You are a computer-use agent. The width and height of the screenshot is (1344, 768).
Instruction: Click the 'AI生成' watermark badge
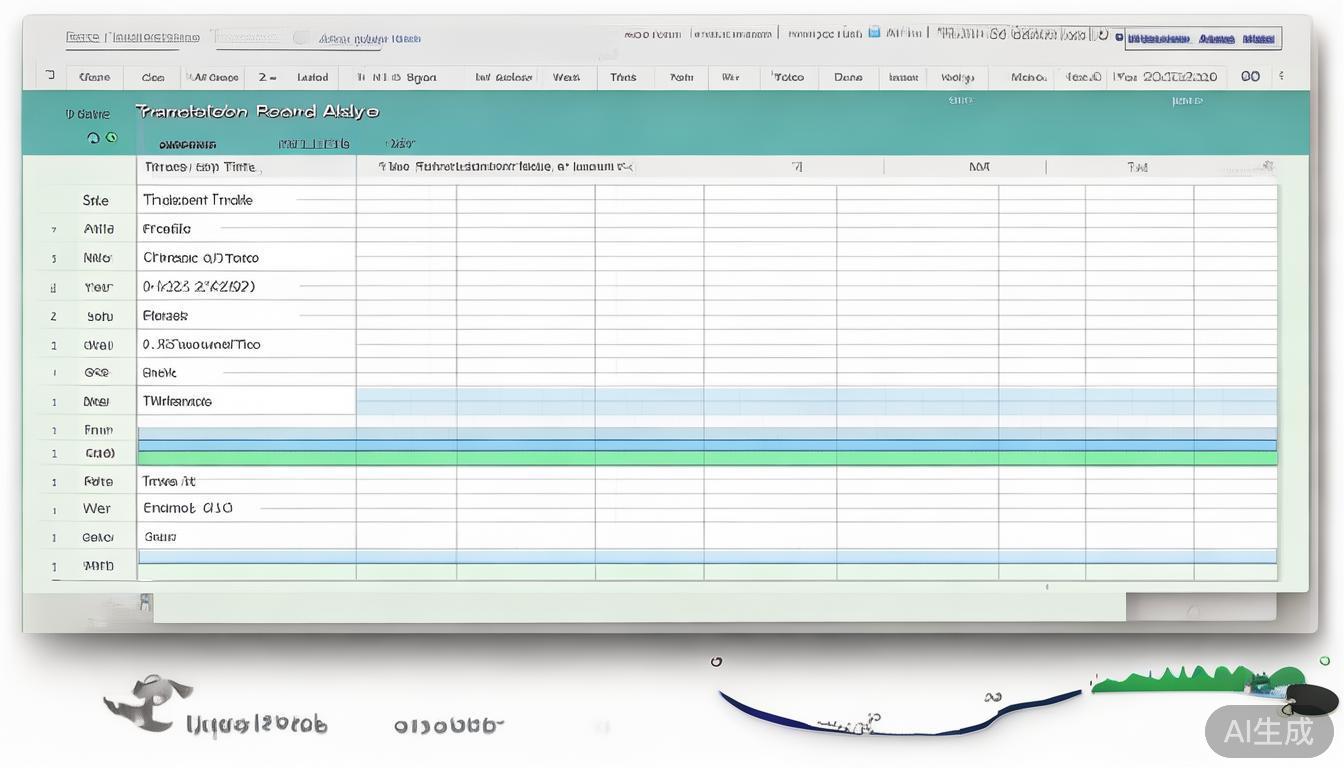1269,732
